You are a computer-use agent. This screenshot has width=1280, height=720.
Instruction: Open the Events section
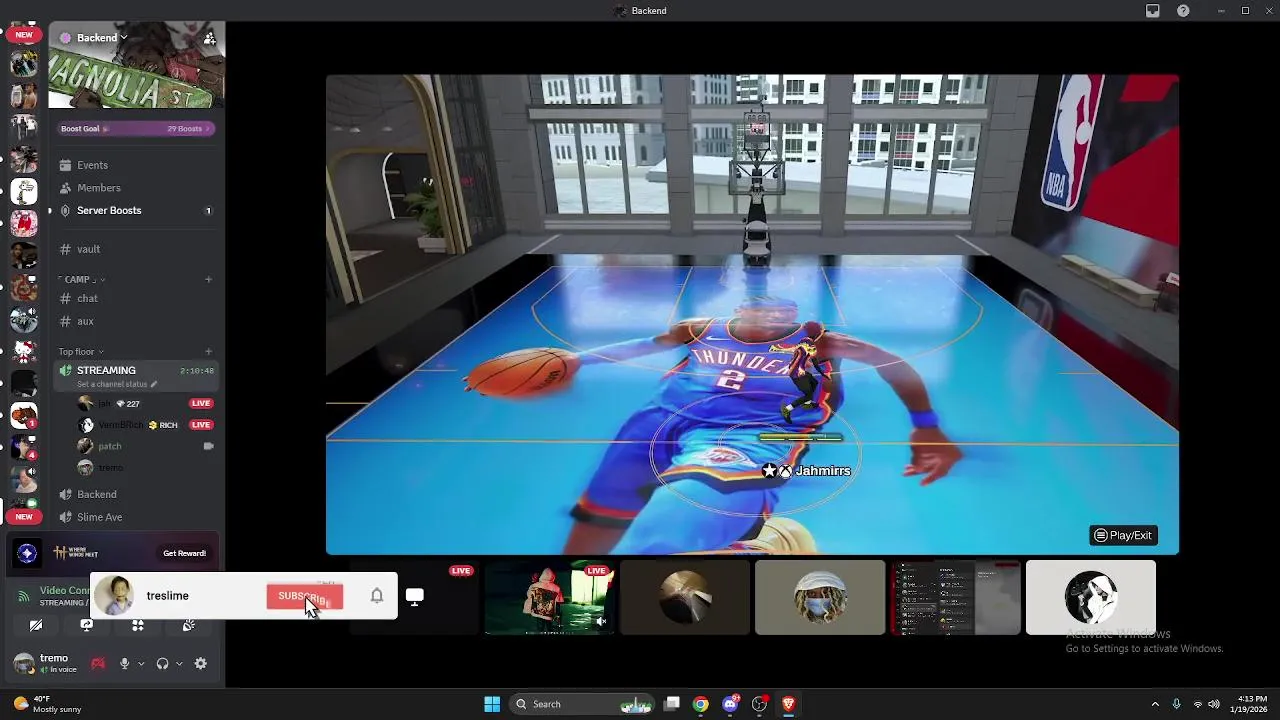[x=135, y=165]
